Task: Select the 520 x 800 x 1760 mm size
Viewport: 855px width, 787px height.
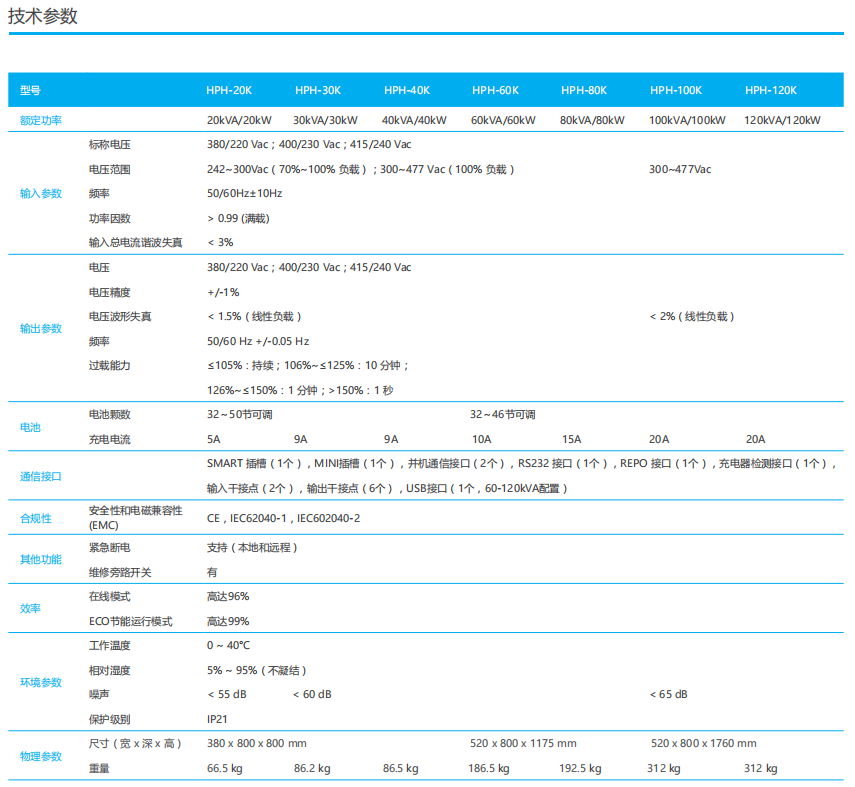Action: 703,743
